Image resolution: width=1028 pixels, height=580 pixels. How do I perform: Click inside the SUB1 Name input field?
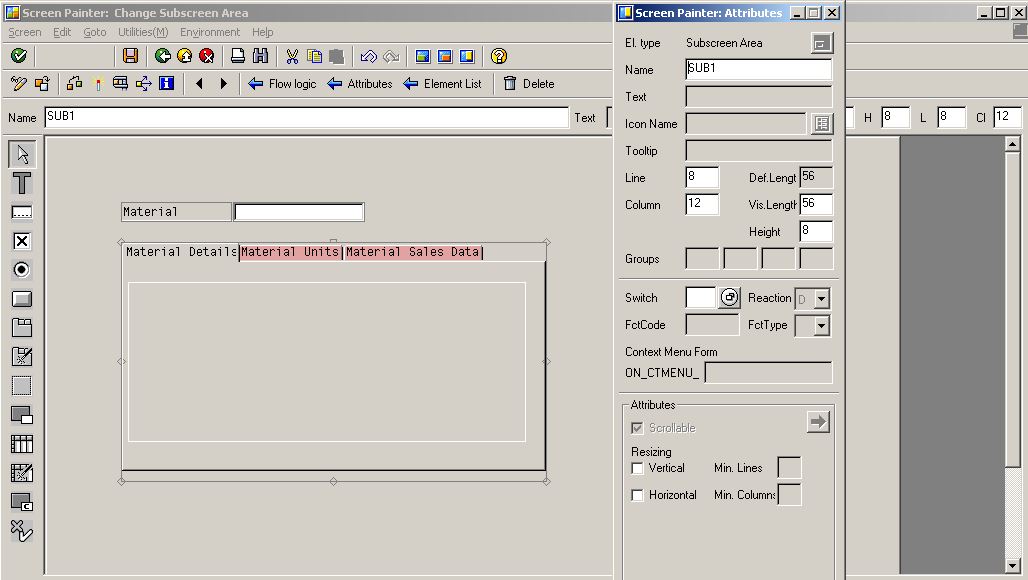(758, 70)
